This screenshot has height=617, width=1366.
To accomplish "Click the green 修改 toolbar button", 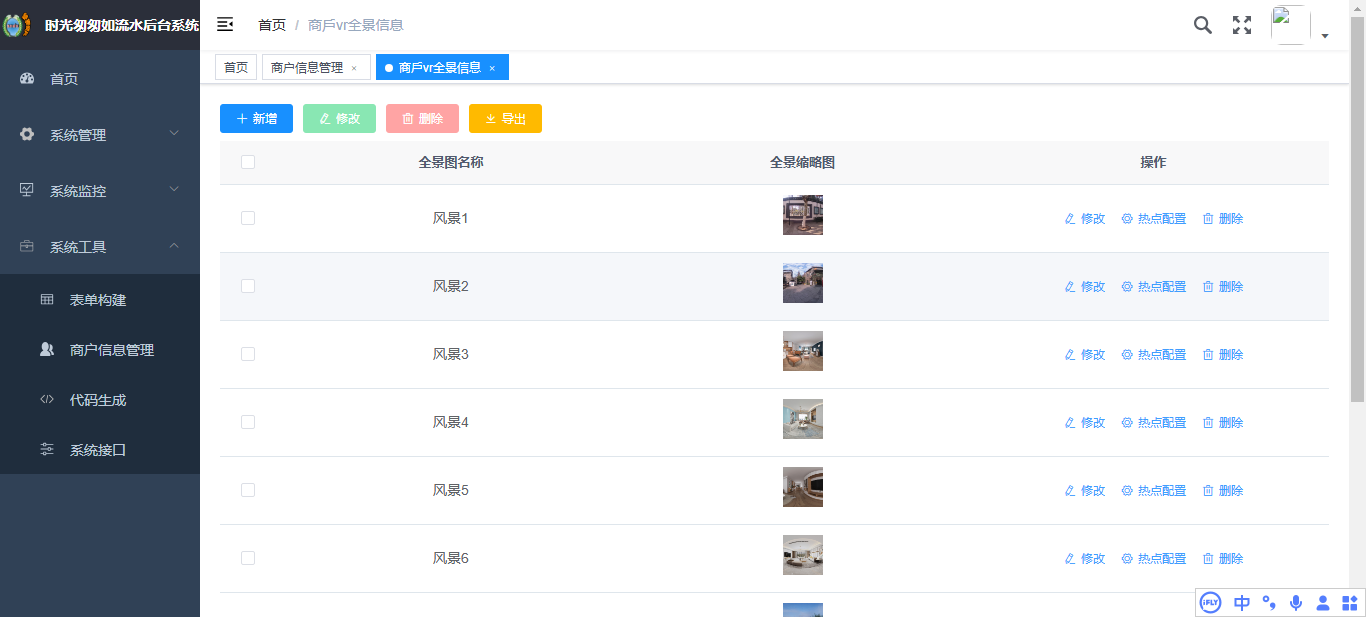I will tap(339, 118).
